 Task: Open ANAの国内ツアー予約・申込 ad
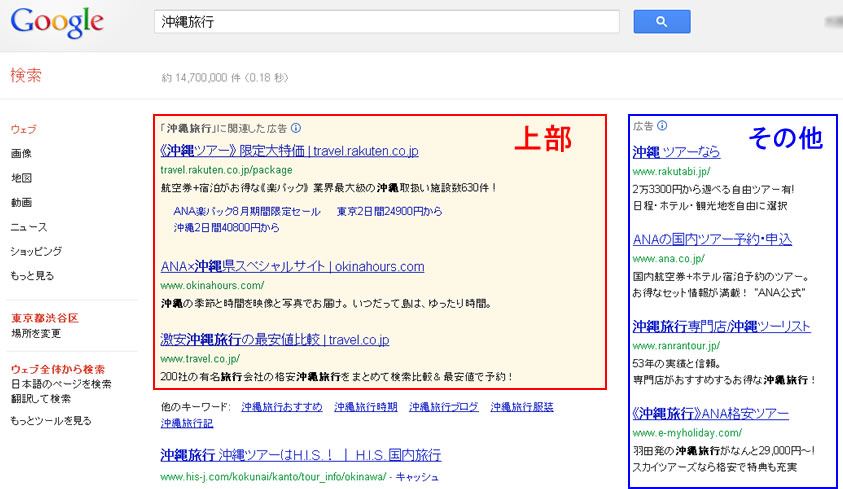coord(712,239)
